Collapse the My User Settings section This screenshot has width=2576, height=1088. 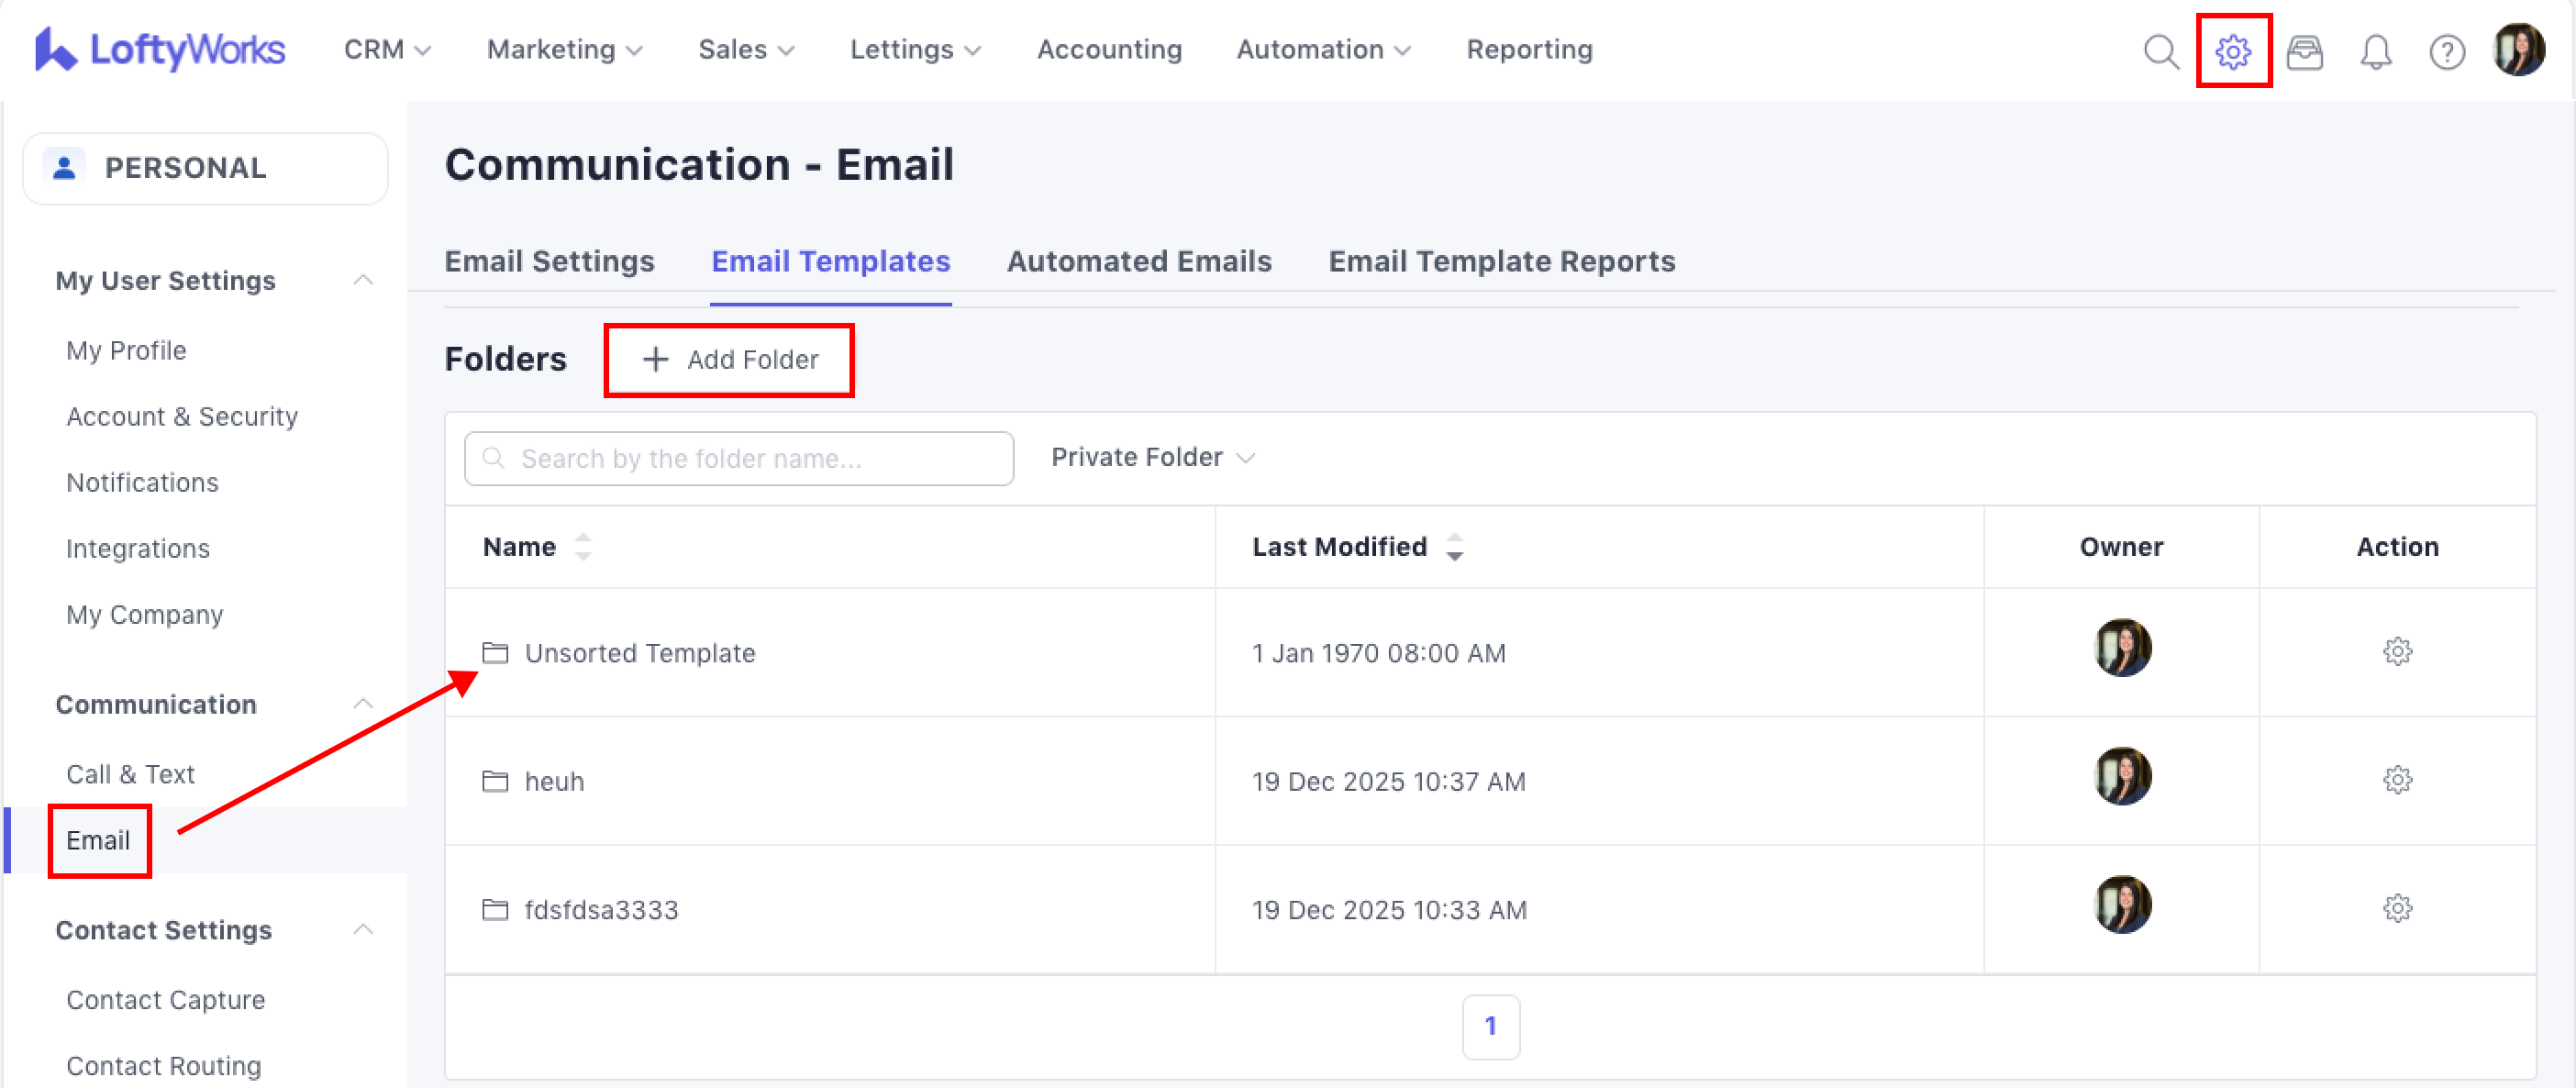point(363,280)
